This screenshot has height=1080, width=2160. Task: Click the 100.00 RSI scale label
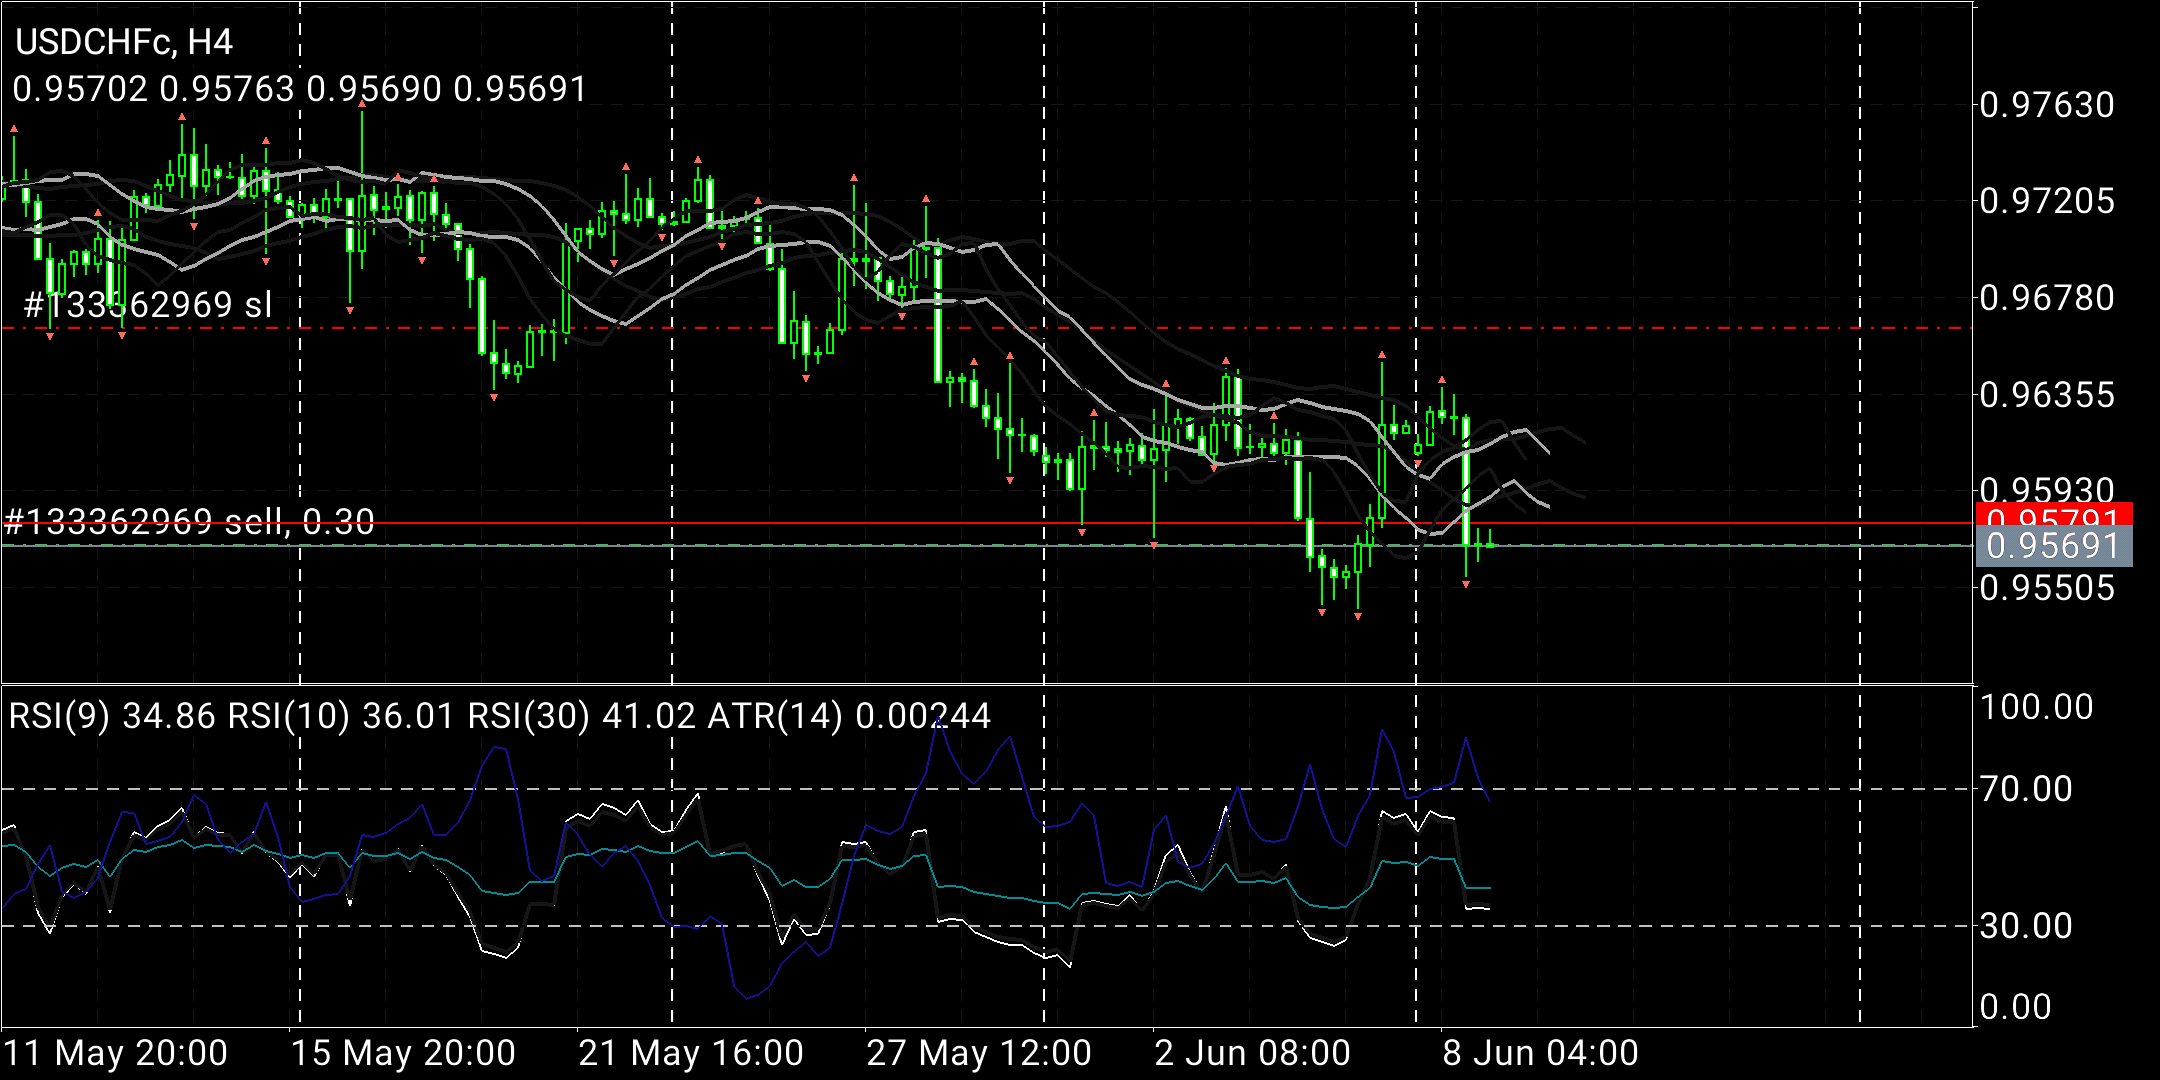2036,708
